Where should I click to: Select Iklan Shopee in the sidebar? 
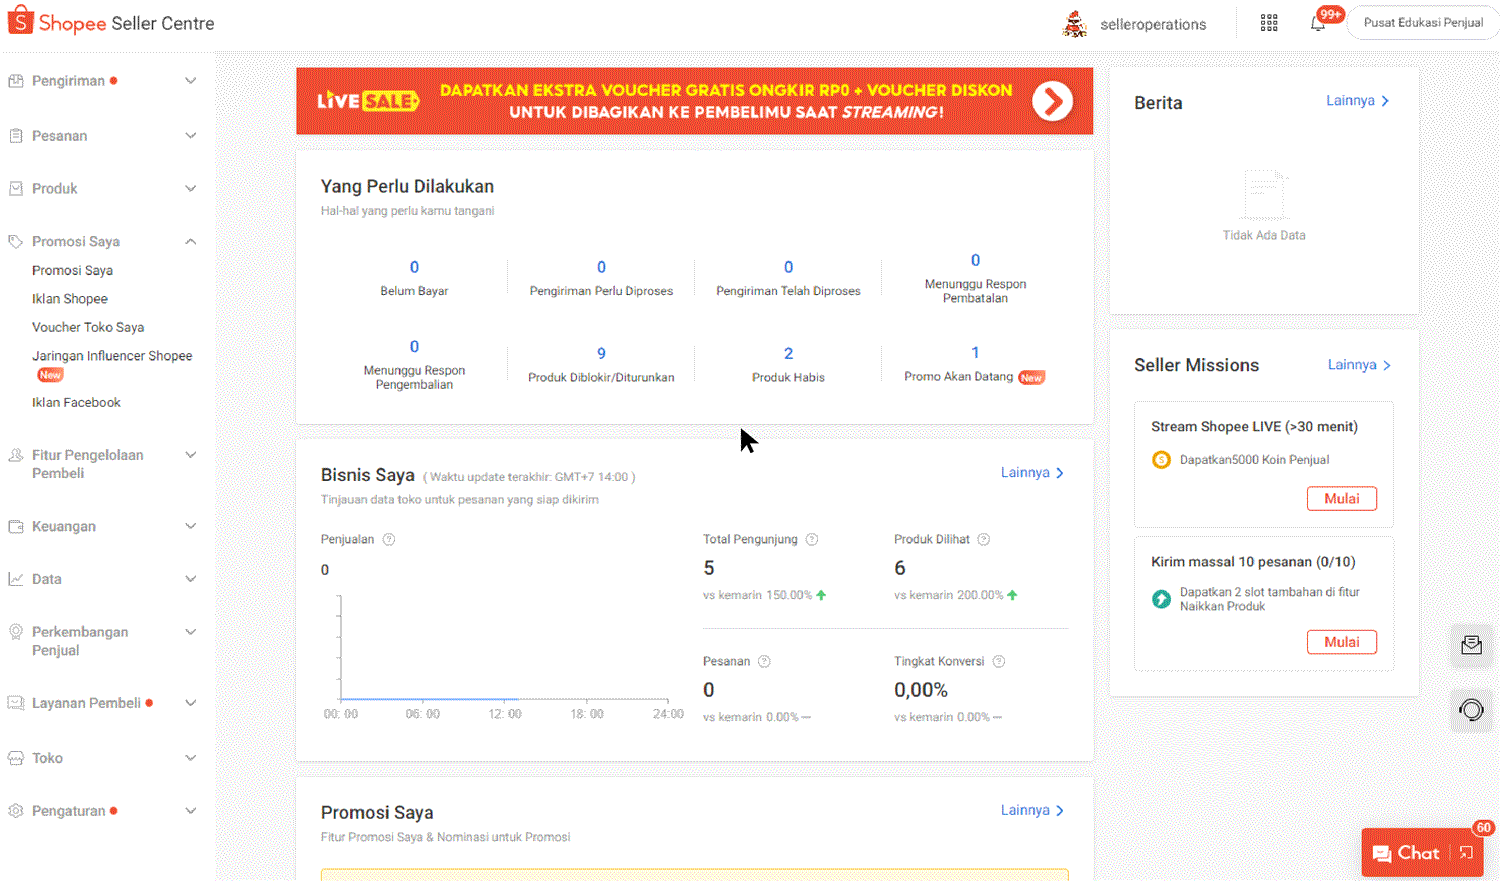coord(70,298)
